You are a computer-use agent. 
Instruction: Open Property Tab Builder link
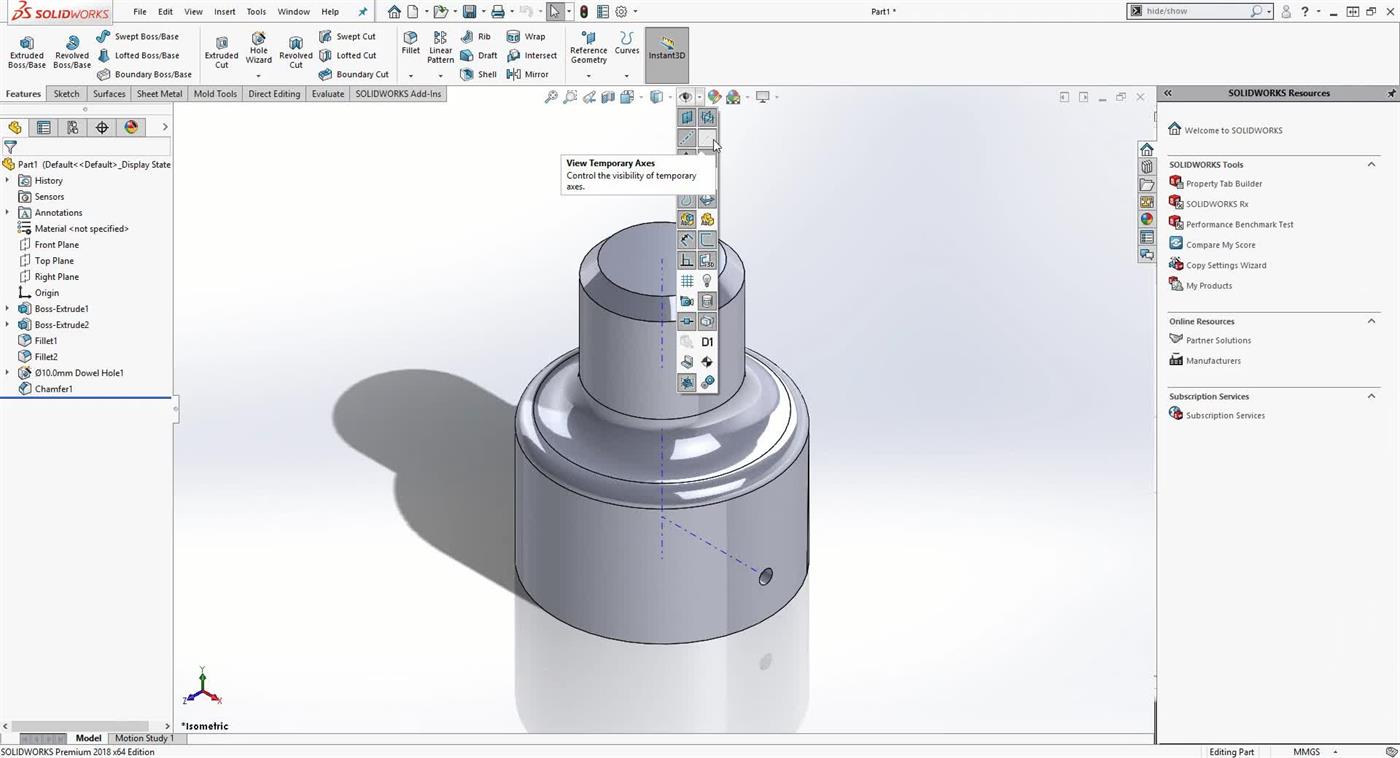(1223, 183)
